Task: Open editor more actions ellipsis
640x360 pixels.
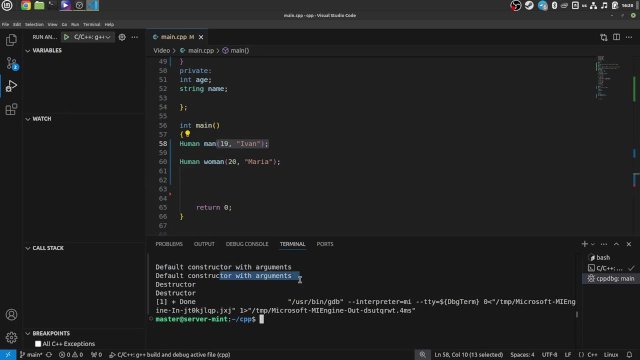Action: (629, 37)
